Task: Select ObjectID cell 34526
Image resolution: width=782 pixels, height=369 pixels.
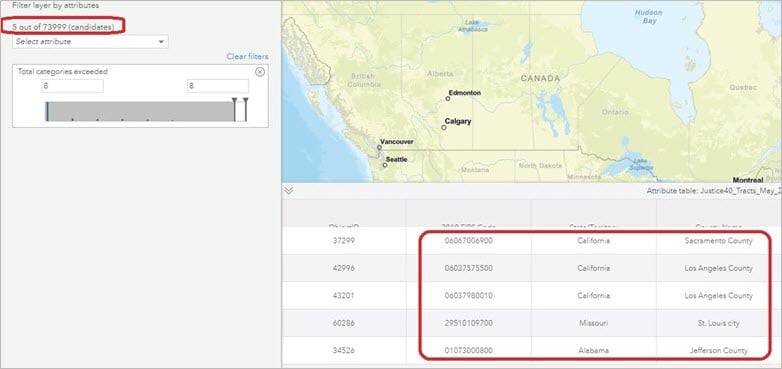Action: [x=344, y=351]
